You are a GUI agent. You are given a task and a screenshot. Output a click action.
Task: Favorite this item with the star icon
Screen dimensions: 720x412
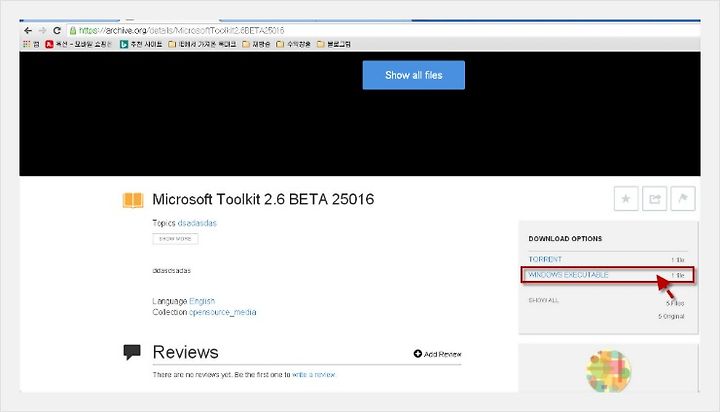point(626,199)
